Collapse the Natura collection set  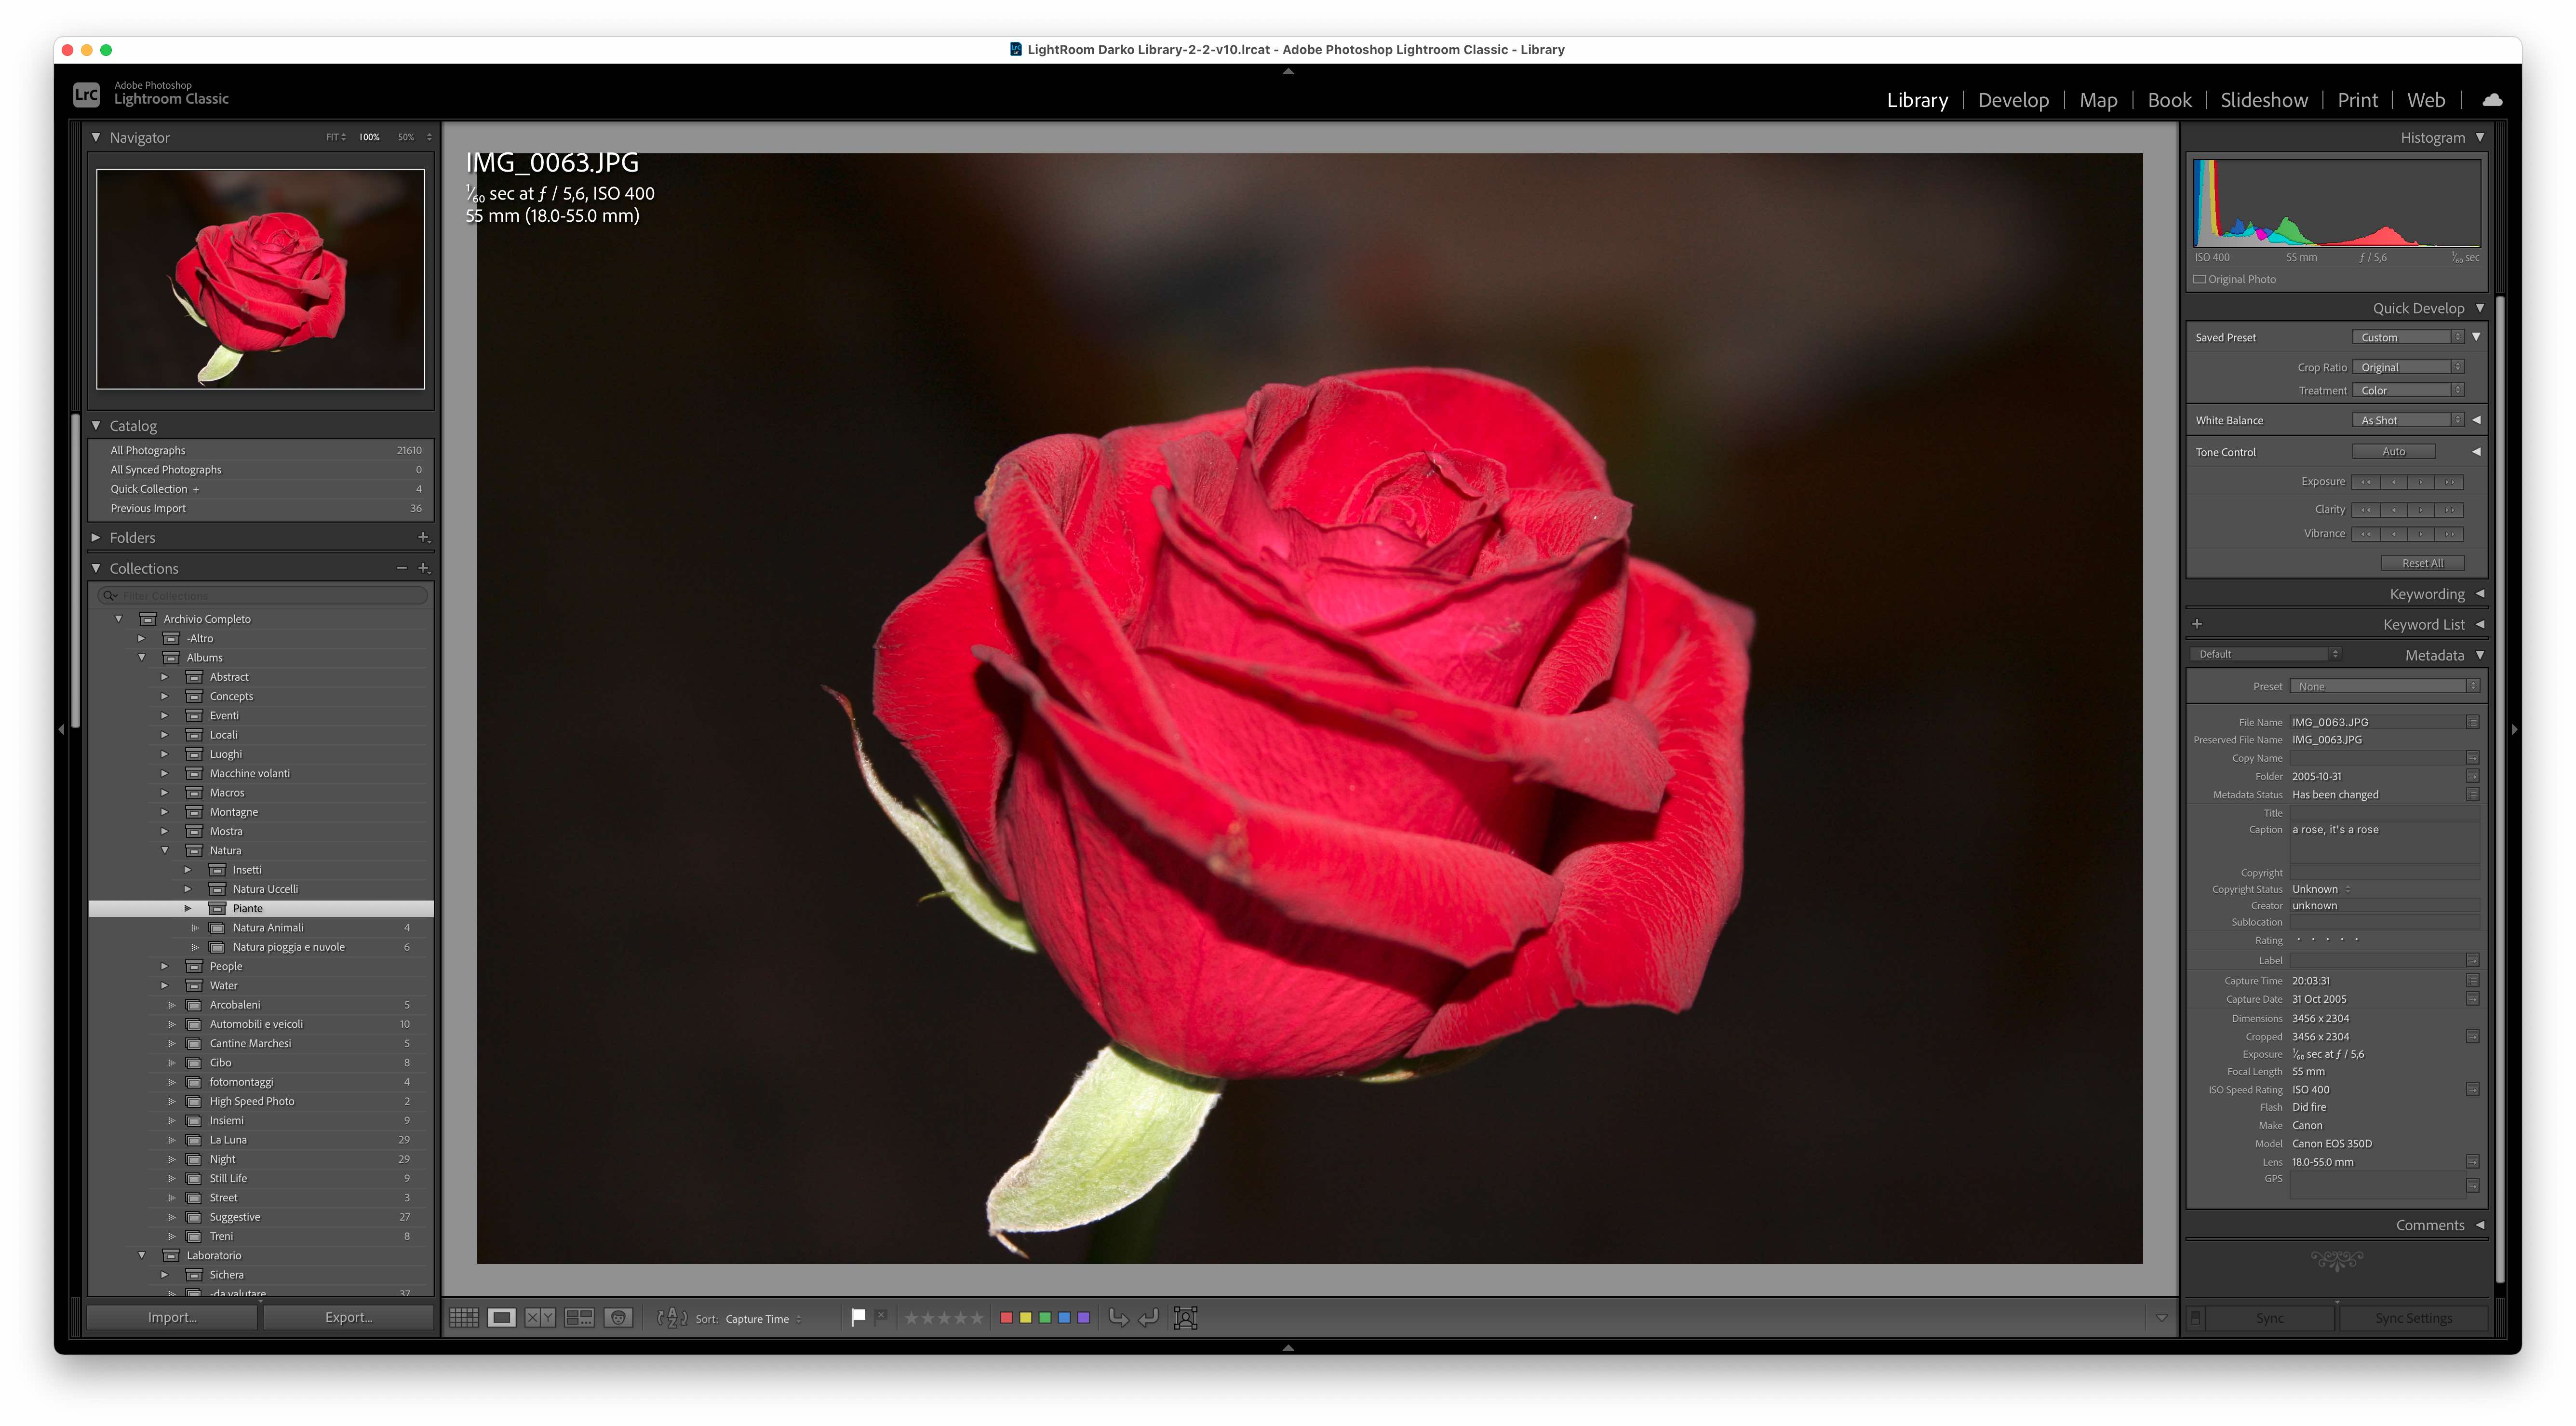pos(165,850)
